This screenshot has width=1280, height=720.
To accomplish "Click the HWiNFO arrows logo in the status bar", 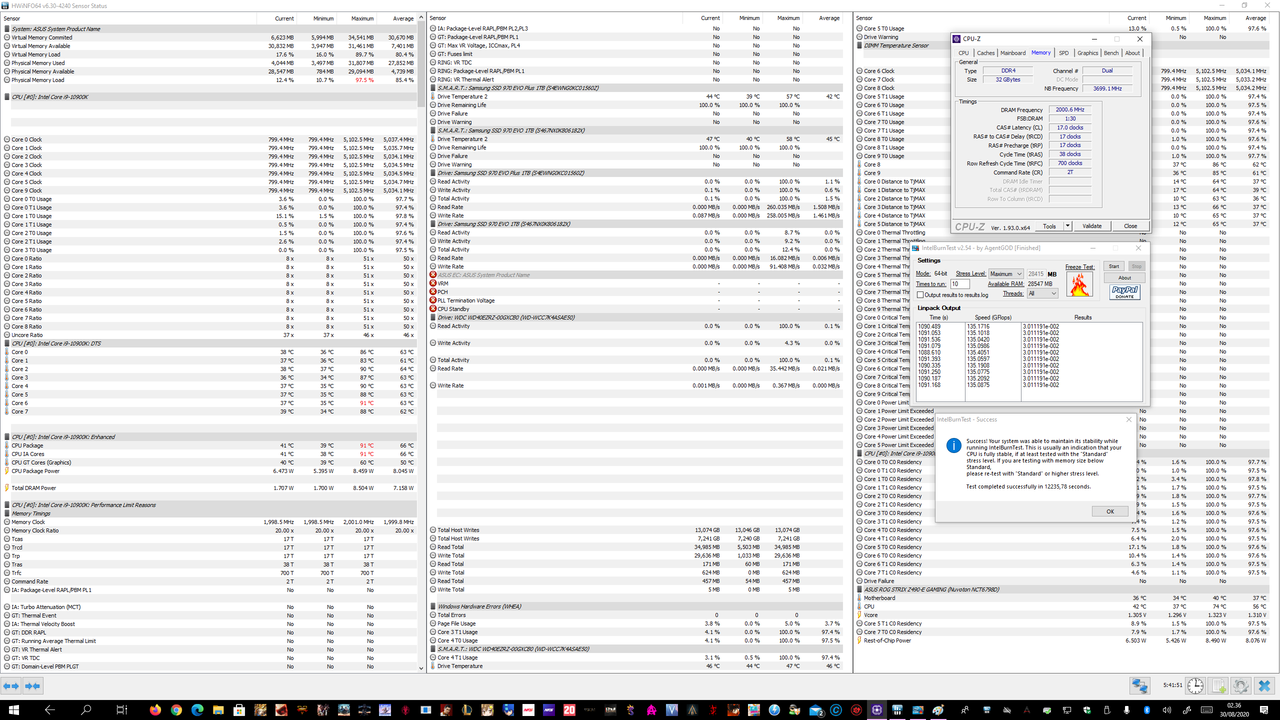I will point(1140,685).
